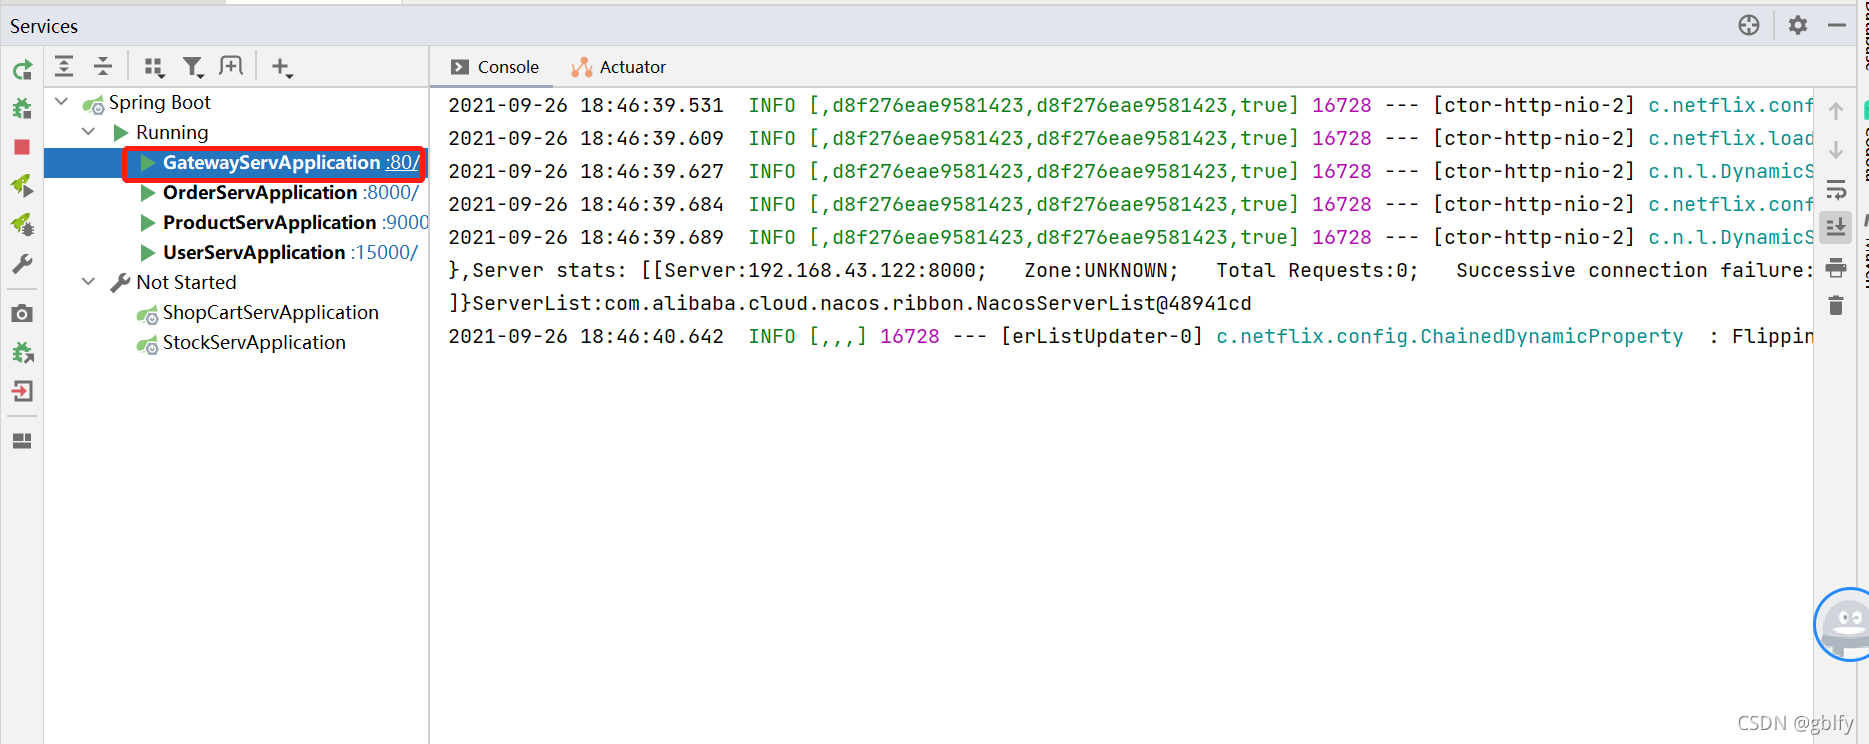Image resolution: width=1869 pixels, height=744 pixels.
Task: Stop the running service with red square
Action: point(22,147)
